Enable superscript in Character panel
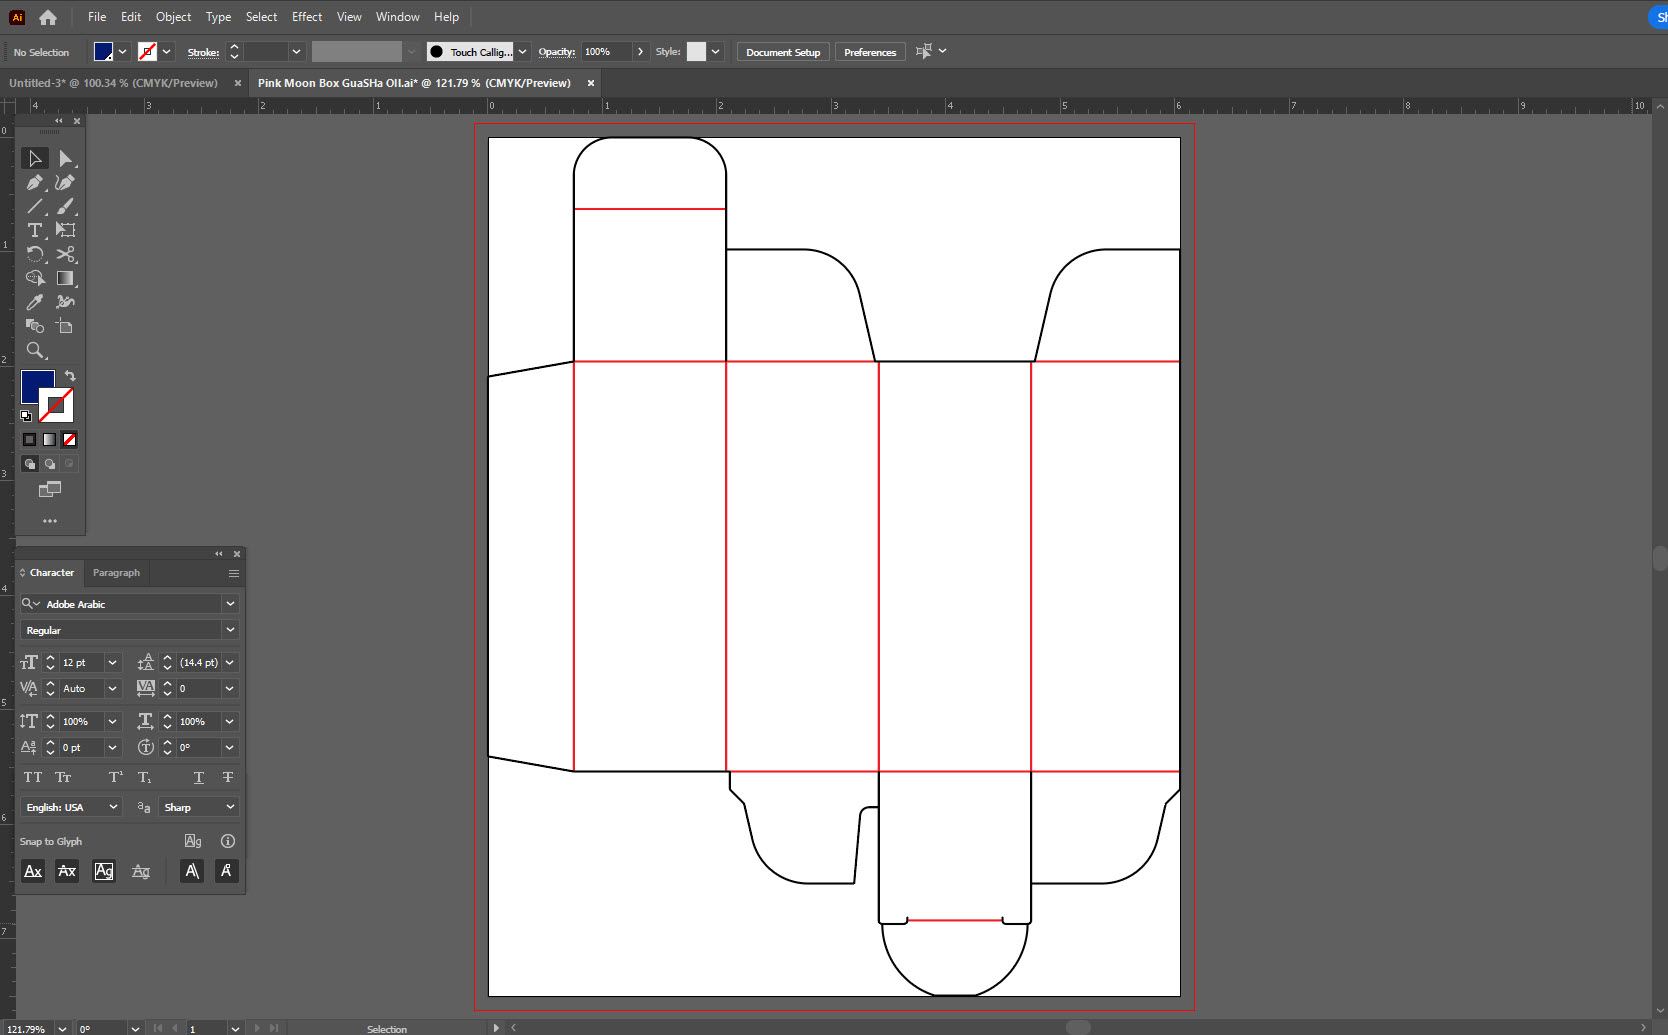This screenshot has height=1035, width=1668. [115, 777]
